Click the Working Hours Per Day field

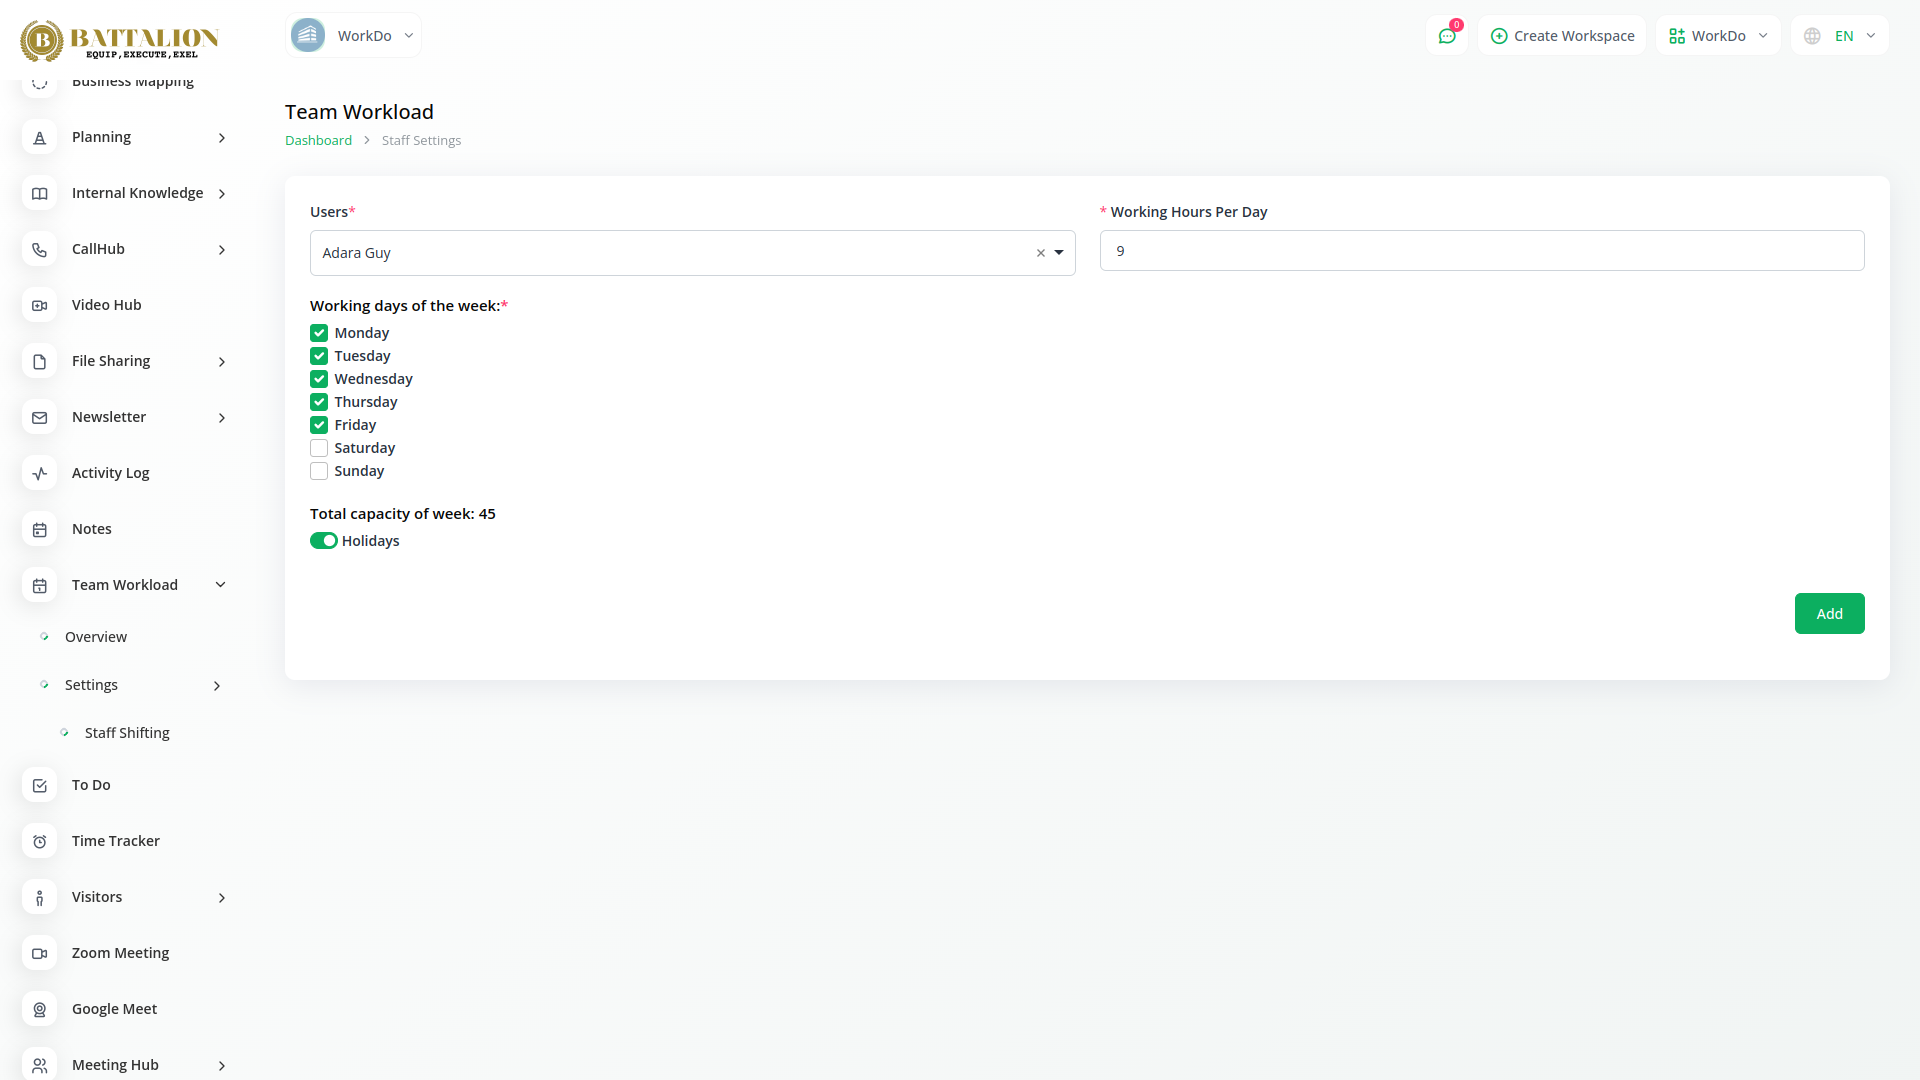pos(1481,251)
